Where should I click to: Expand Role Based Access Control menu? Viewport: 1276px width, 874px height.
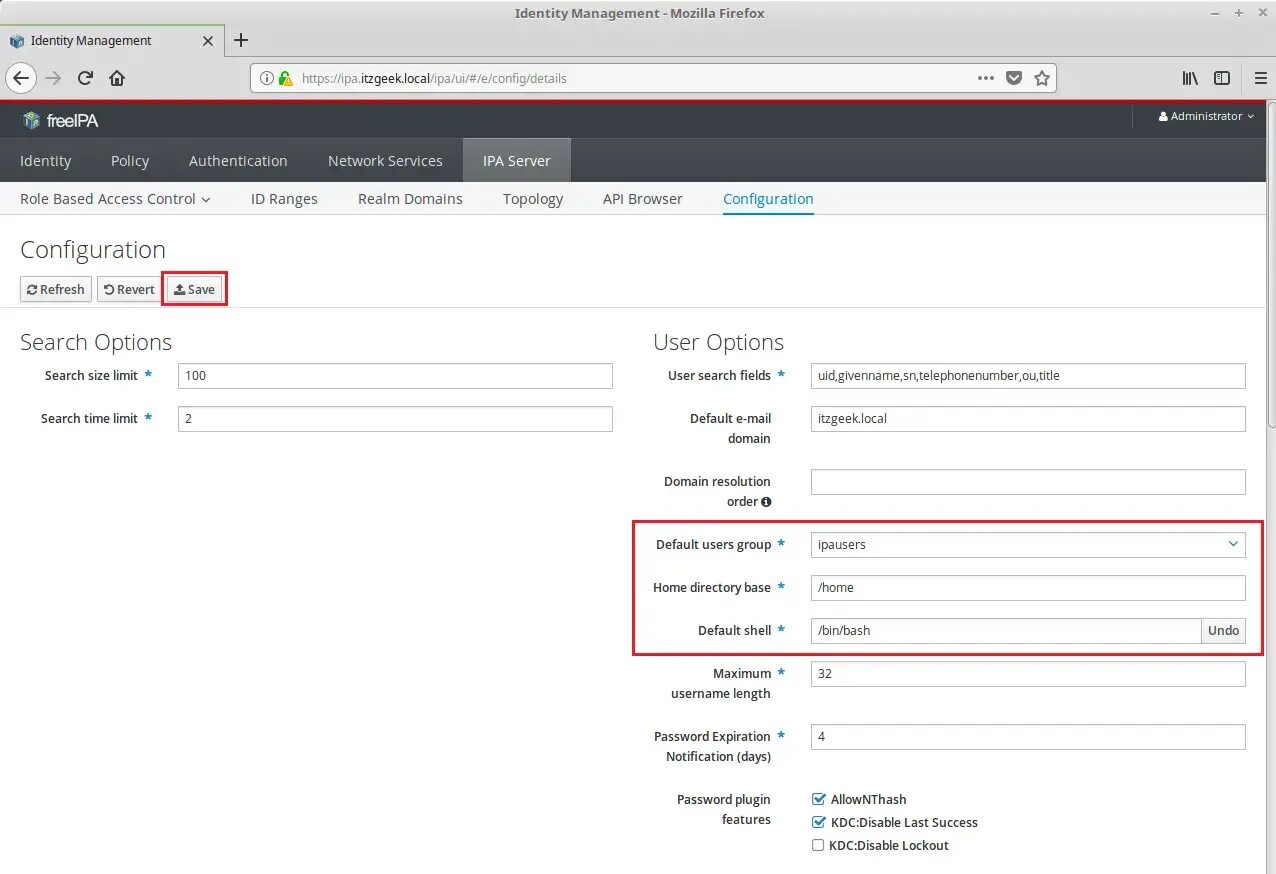pos(115,199)
